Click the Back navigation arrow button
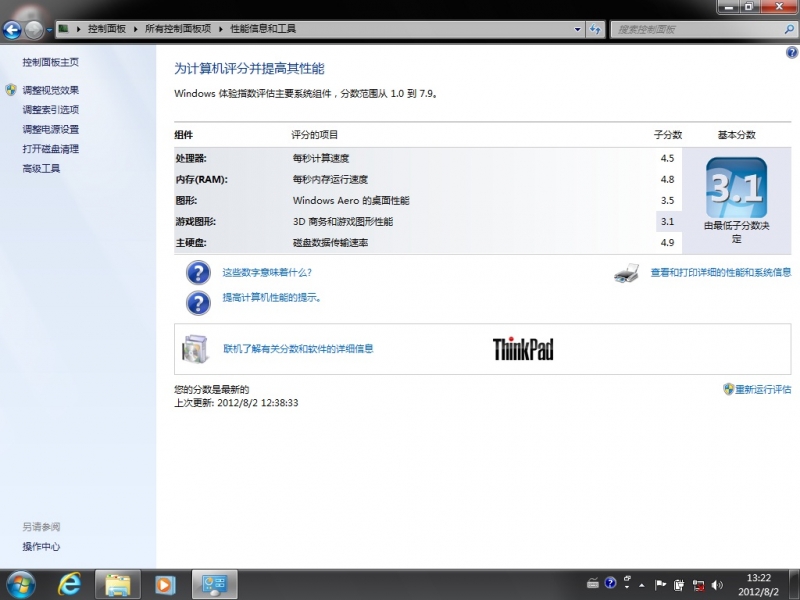 pyautogui.click(x=13, y=30)
